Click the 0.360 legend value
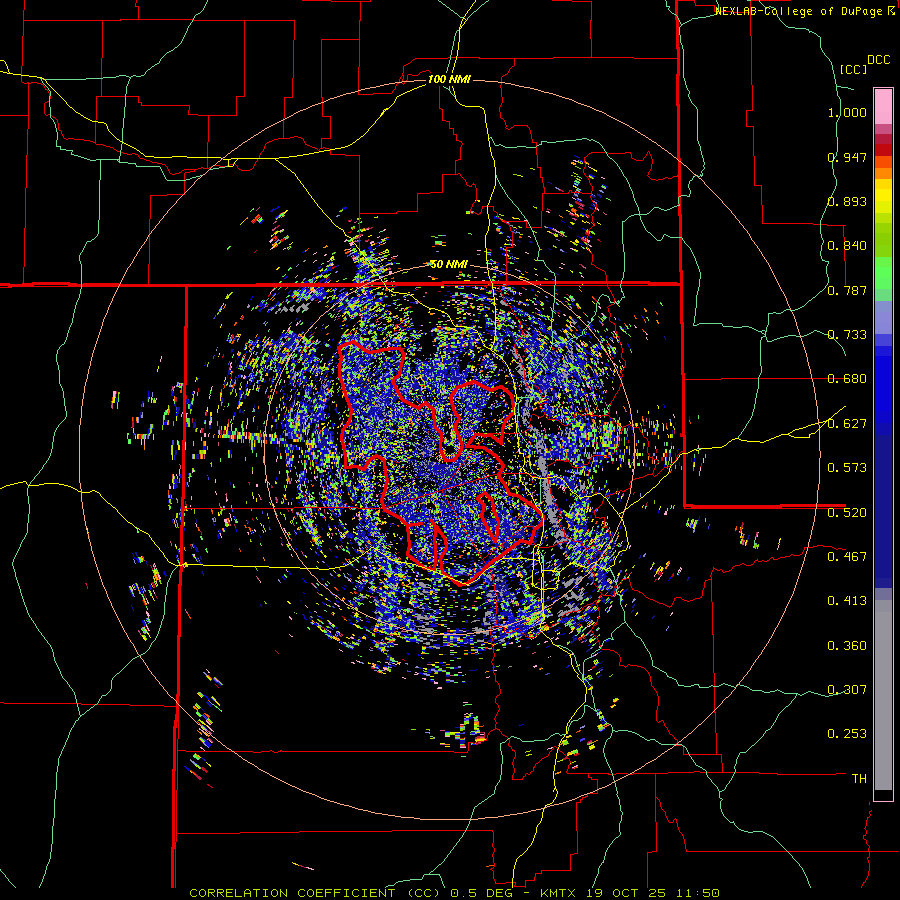 [847, 646]
